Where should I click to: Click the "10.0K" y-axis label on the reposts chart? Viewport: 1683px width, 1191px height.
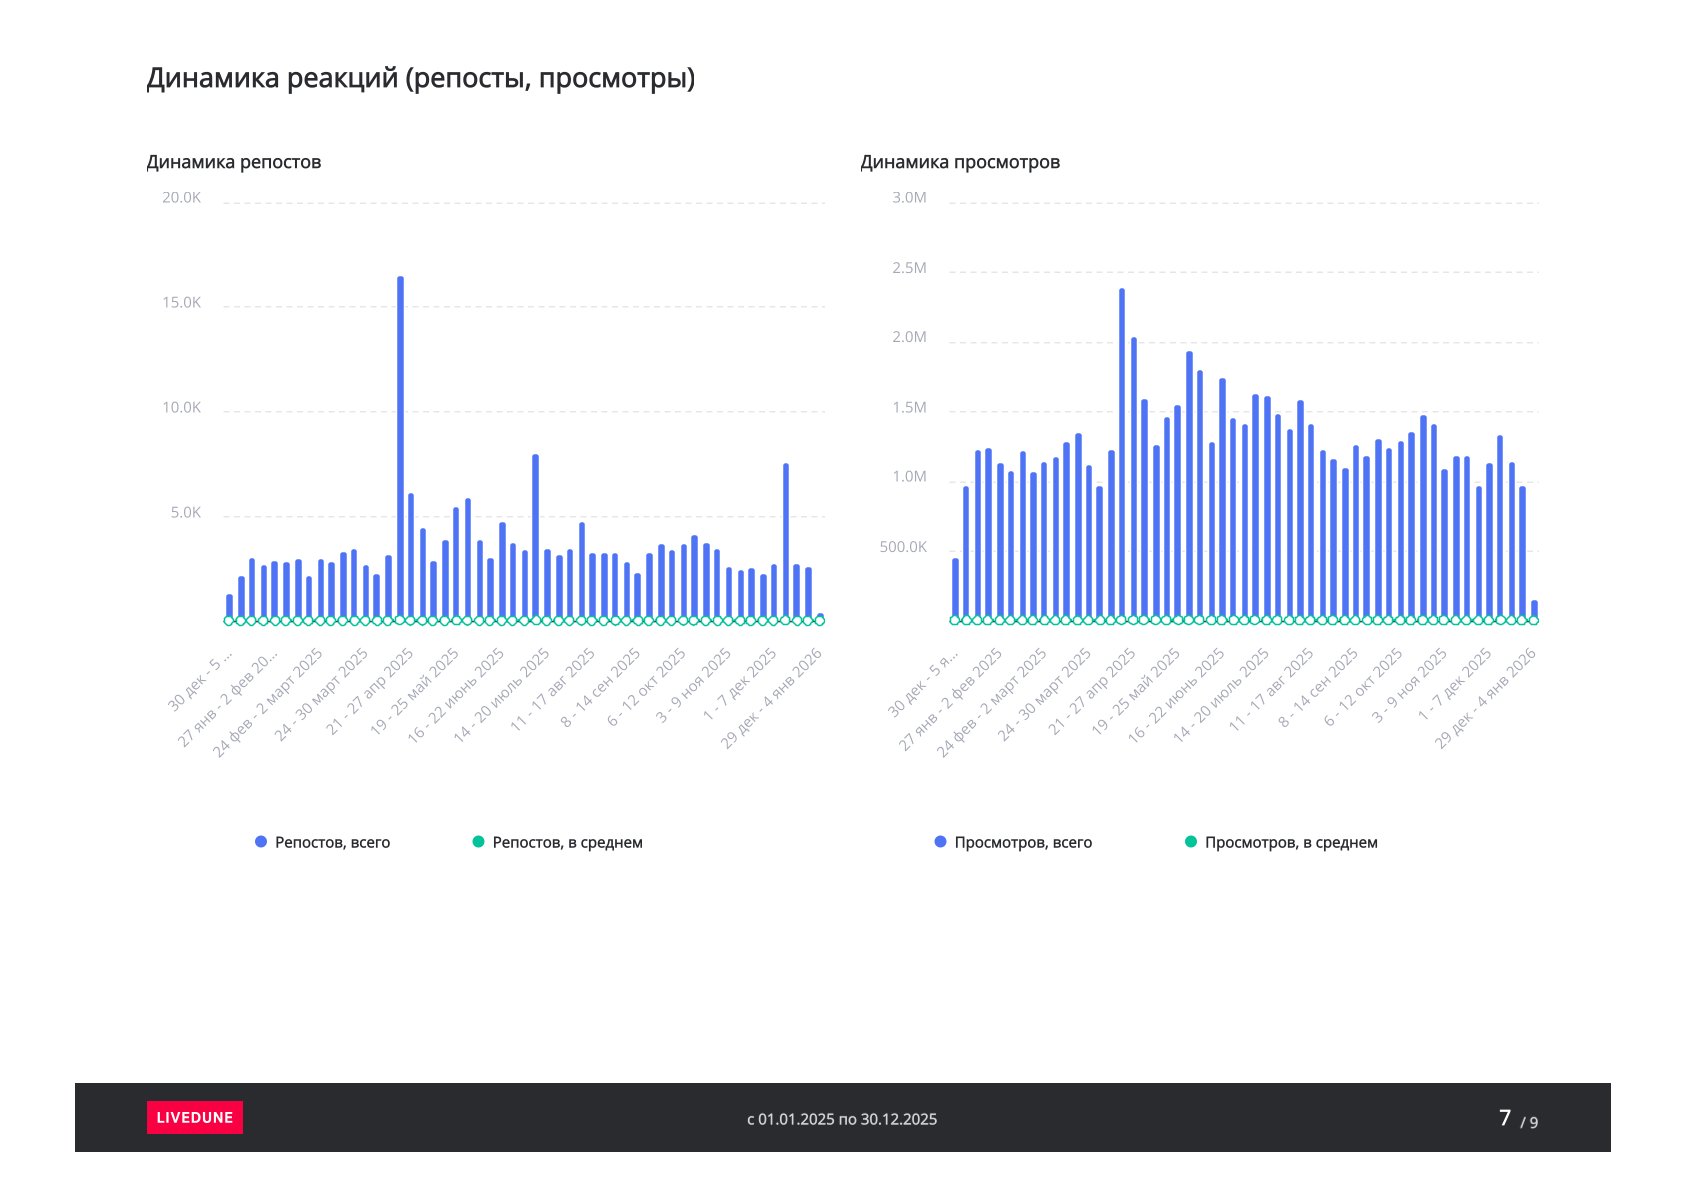(181, 408)
